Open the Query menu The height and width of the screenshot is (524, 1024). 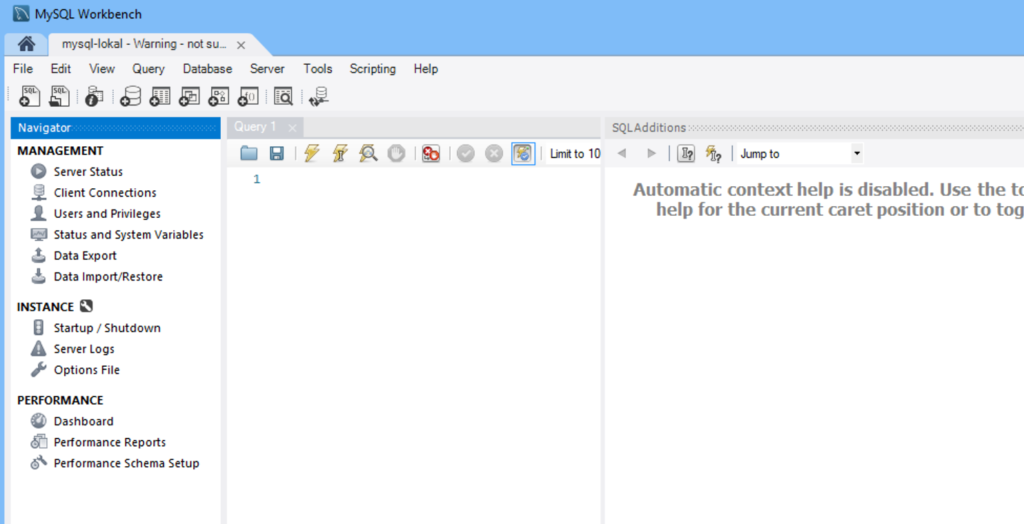[x=148, y=69]
